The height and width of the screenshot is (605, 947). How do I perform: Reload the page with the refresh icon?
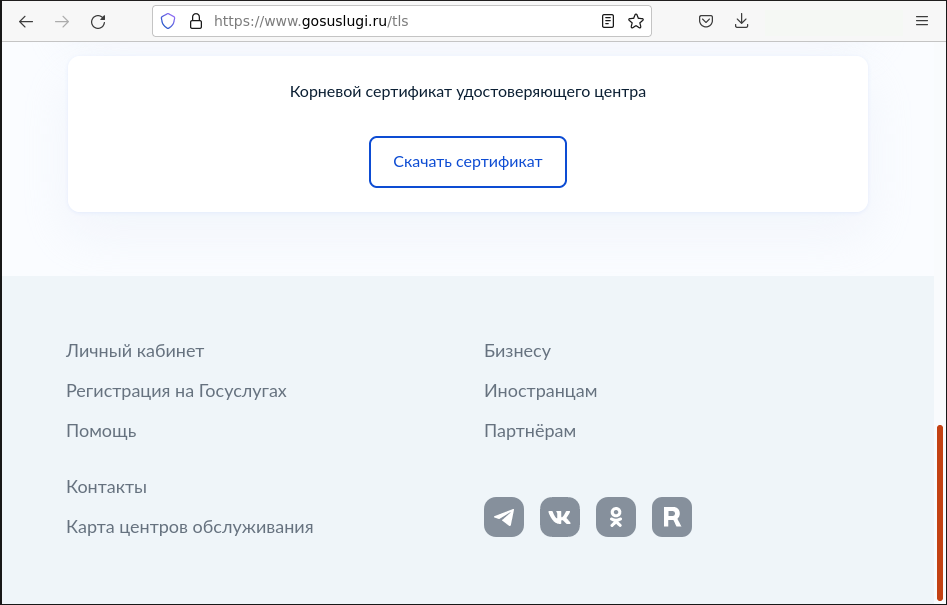(98, 22)
